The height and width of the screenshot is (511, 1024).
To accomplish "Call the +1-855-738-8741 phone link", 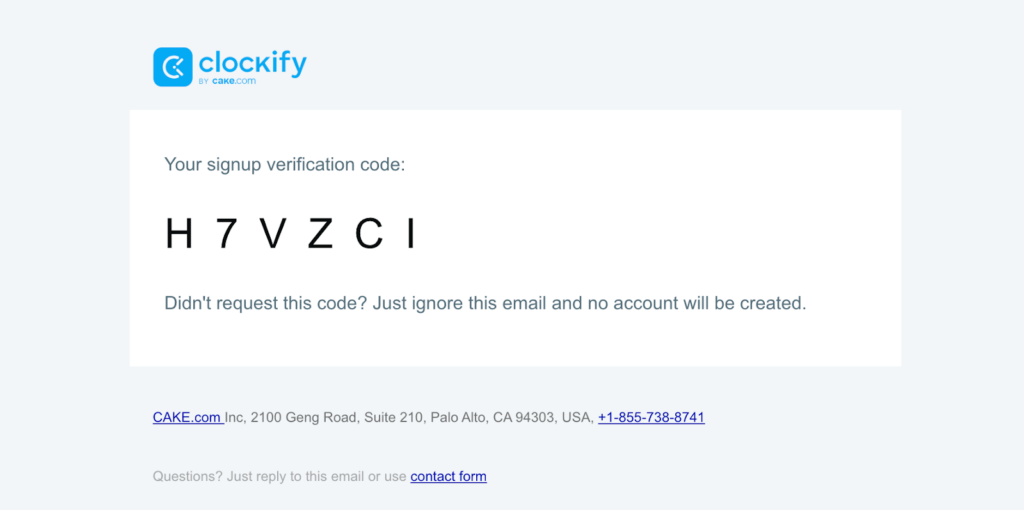I will click(651, 417).
